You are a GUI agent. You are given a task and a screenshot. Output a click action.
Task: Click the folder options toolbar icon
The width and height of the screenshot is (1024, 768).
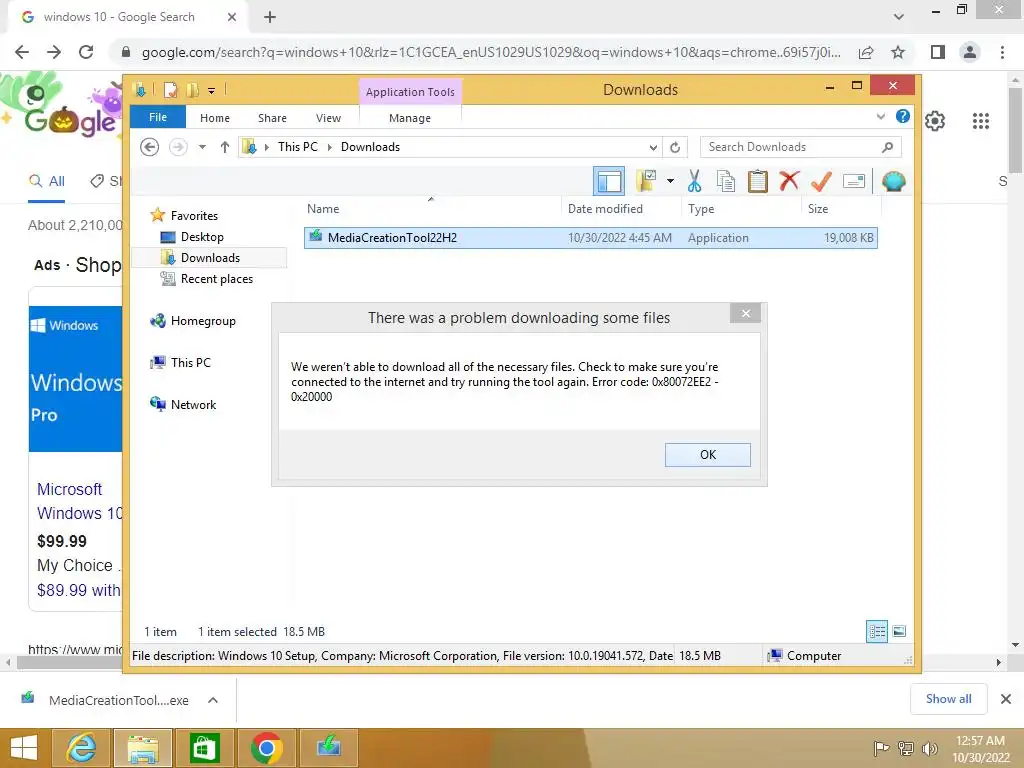click(x=646, y=181)
